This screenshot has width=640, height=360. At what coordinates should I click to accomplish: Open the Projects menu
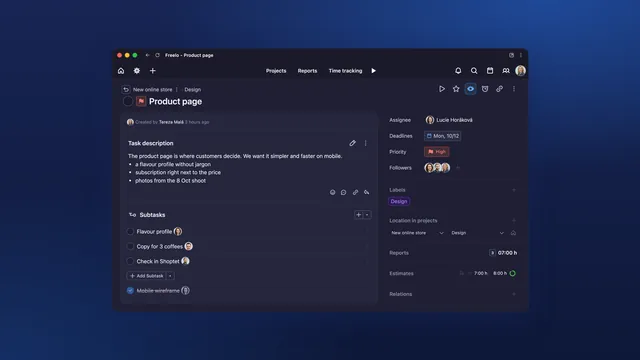point(276,71)
